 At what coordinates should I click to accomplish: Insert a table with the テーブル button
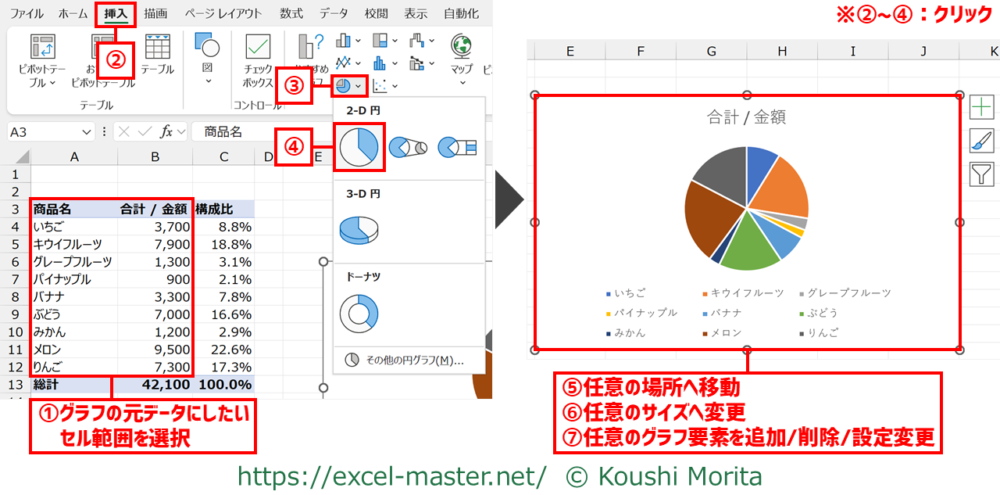click(x=157, y=55)
